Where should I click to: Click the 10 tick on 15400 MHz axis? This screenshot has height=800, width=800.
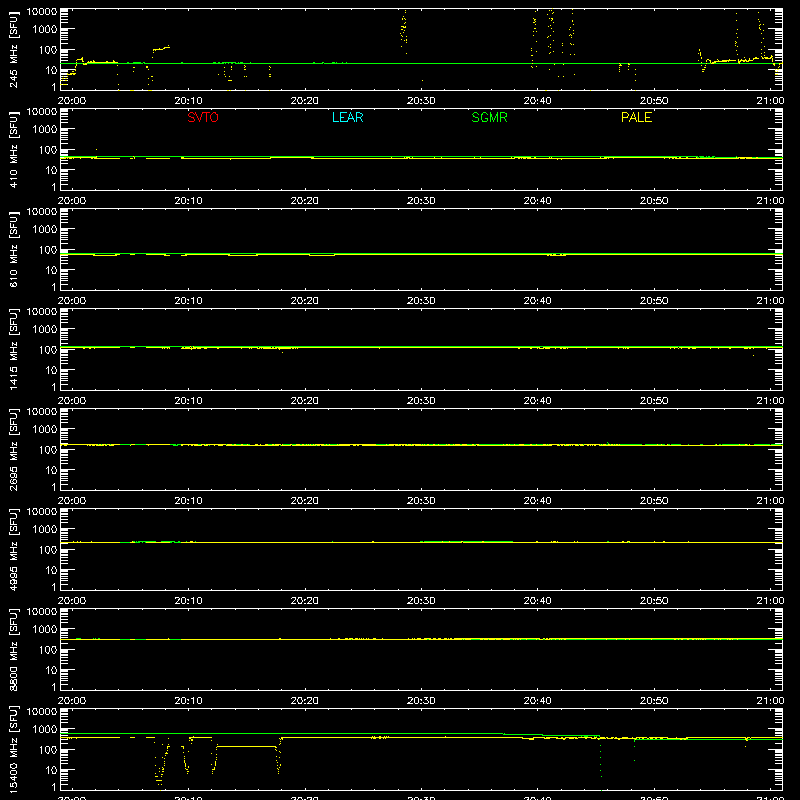(x=52, y=770)
